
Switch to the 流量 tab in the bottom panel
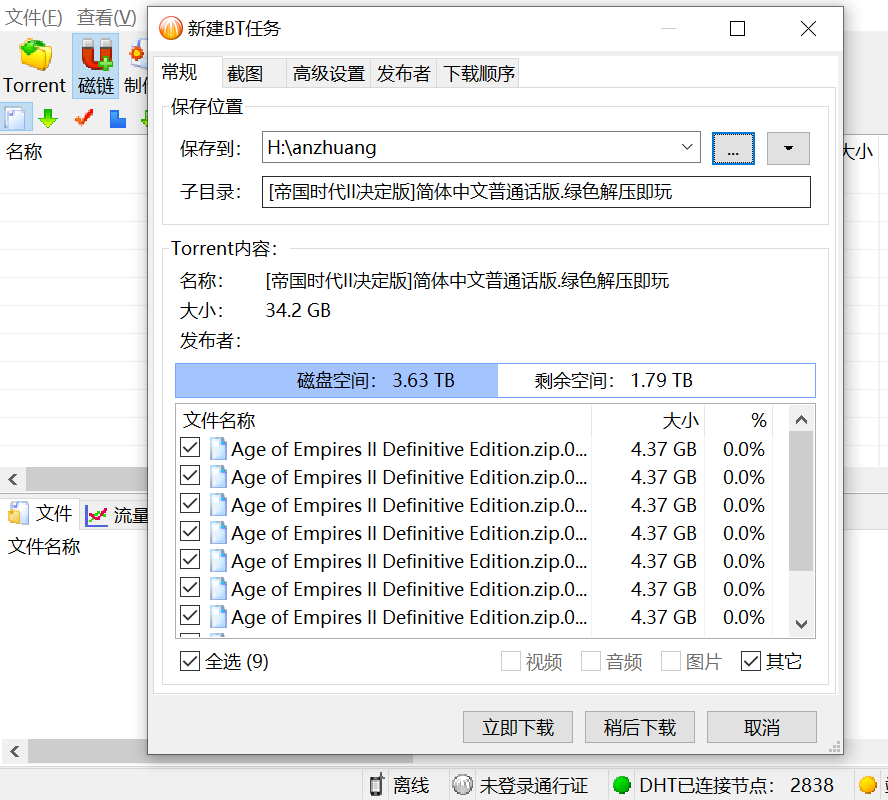click(x=116, y=515)
